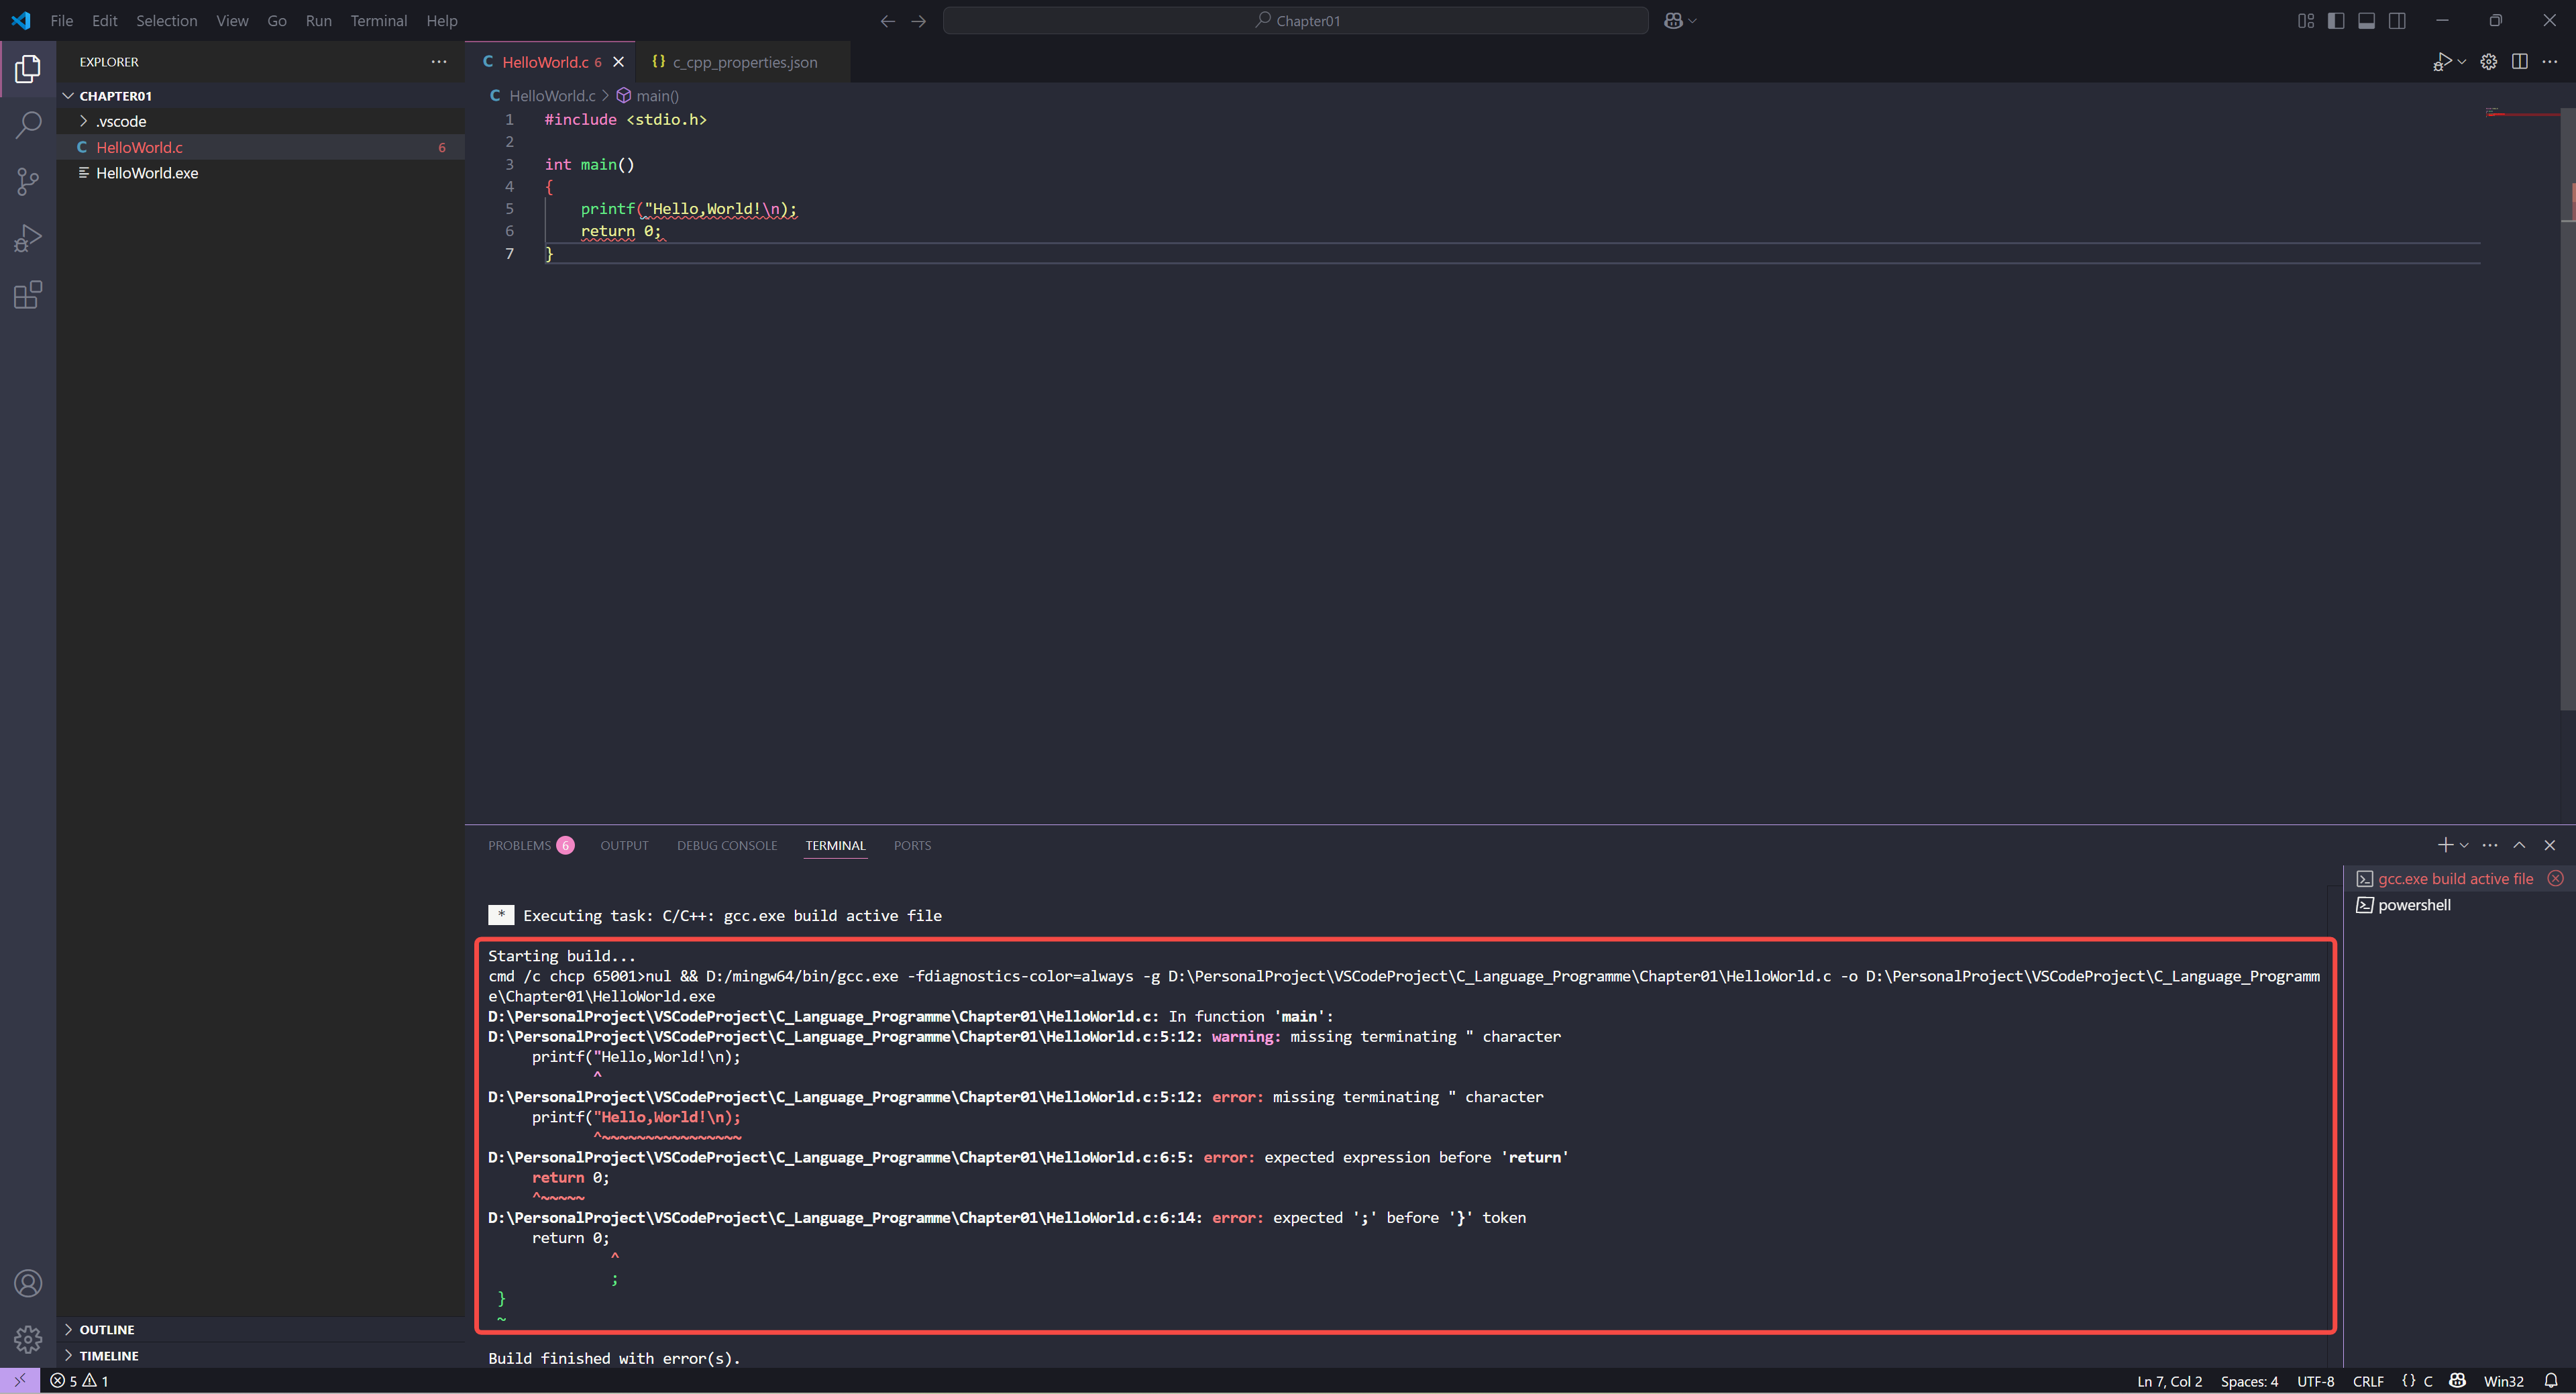
Task: Toggle the primary side bar visibility
Action: 2336,21
